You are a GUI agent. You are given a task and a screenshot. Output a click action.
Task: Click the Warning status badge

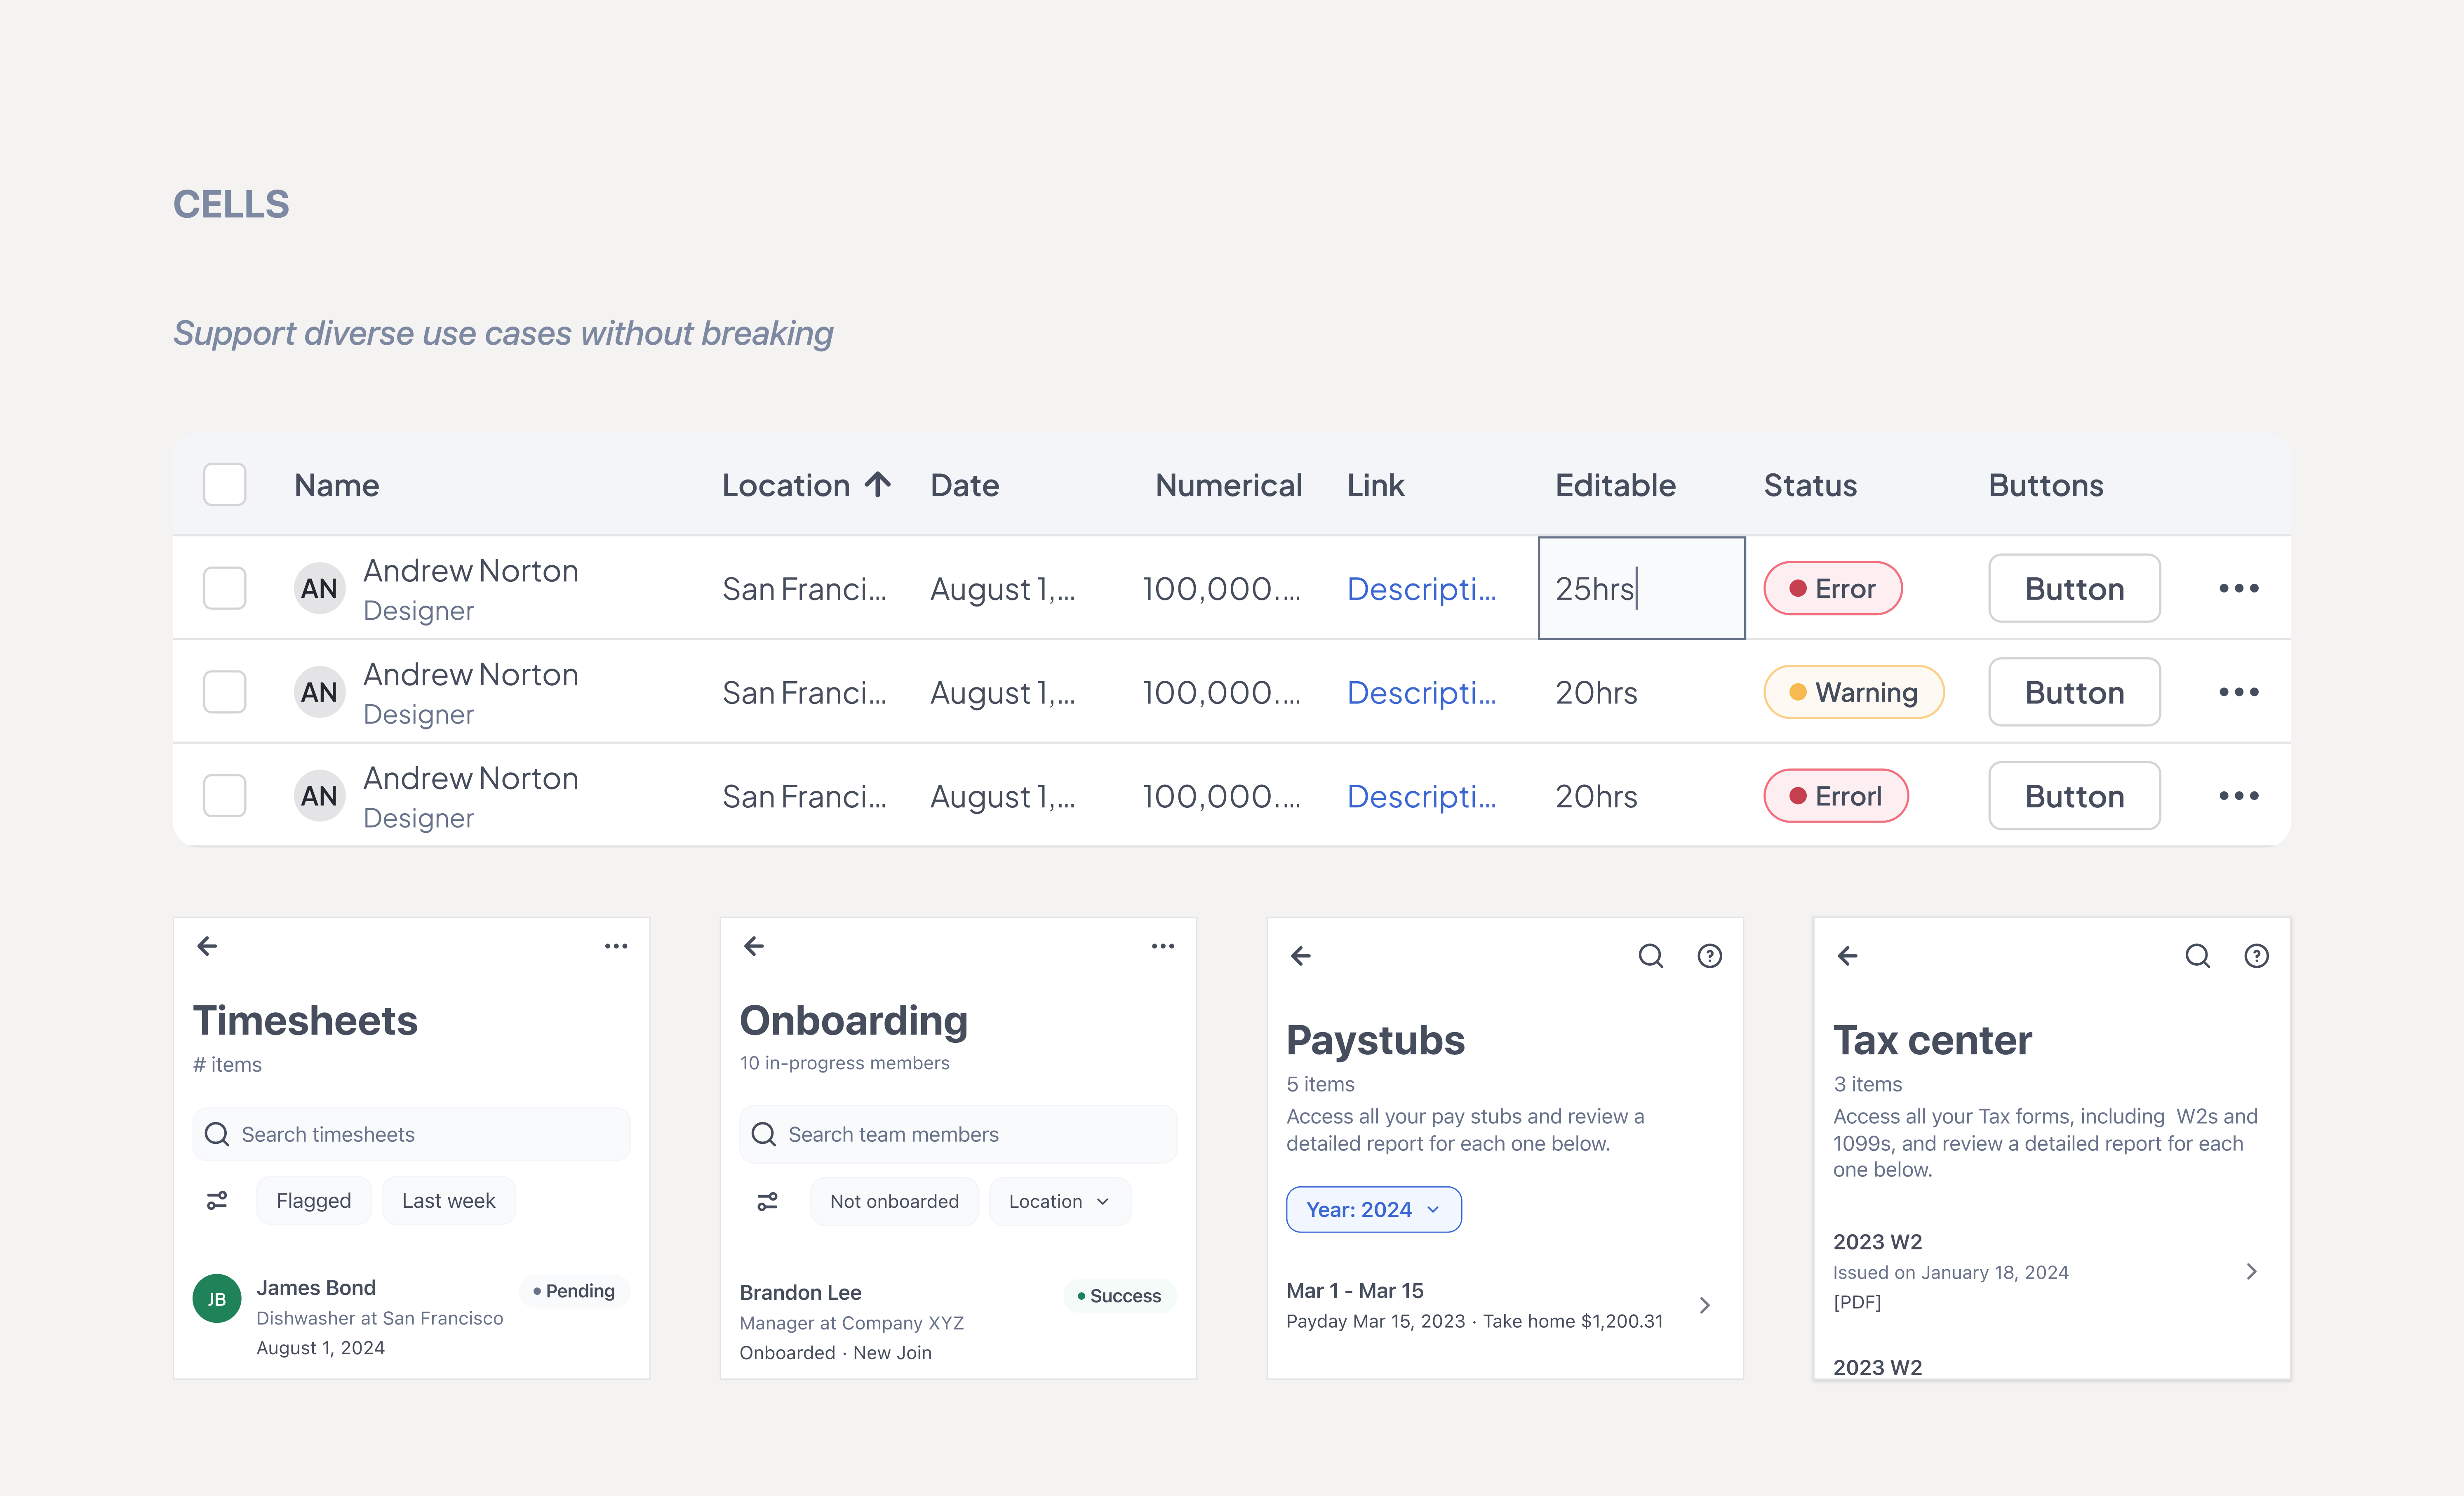tap(1854, 692)
